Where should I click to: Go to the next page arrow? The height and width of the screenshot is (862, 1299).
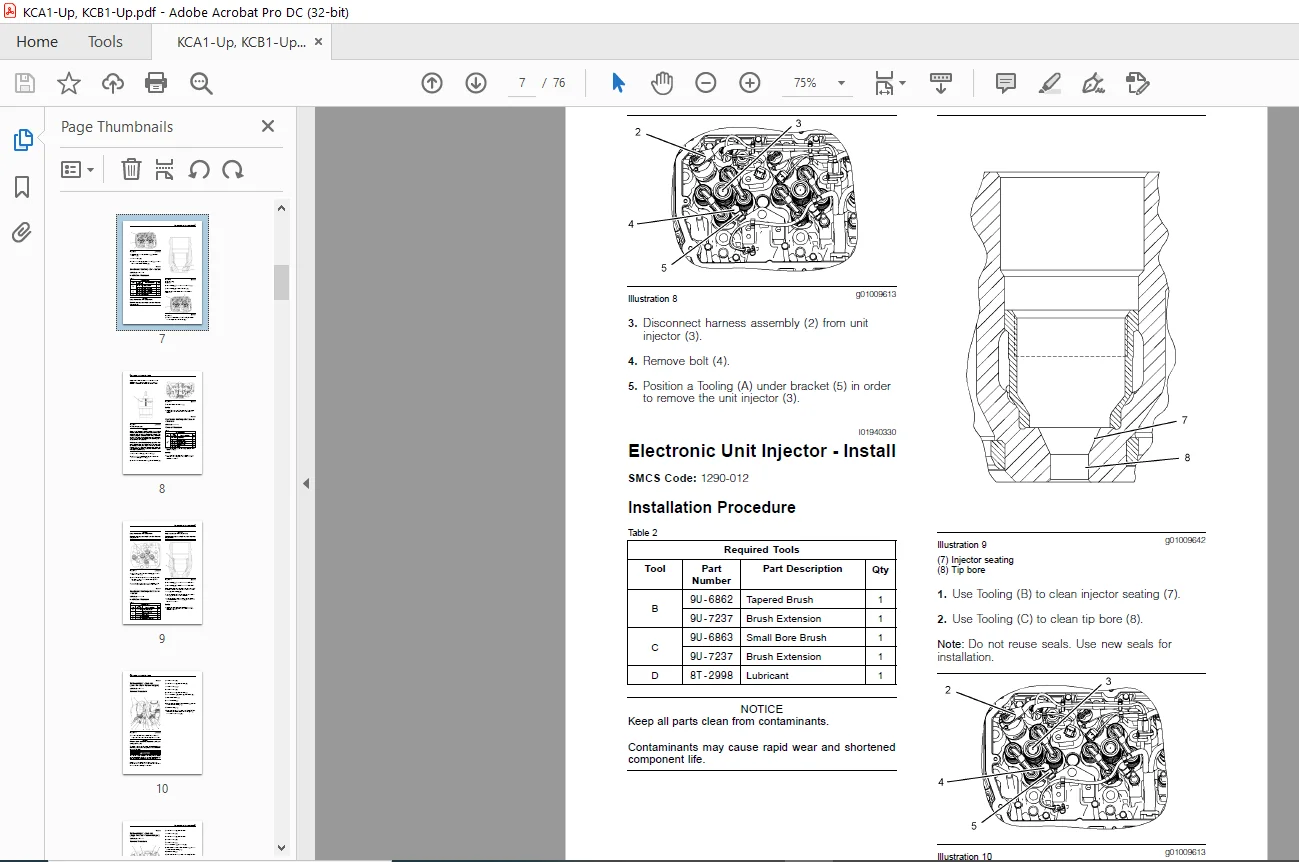tap(476, 83)
